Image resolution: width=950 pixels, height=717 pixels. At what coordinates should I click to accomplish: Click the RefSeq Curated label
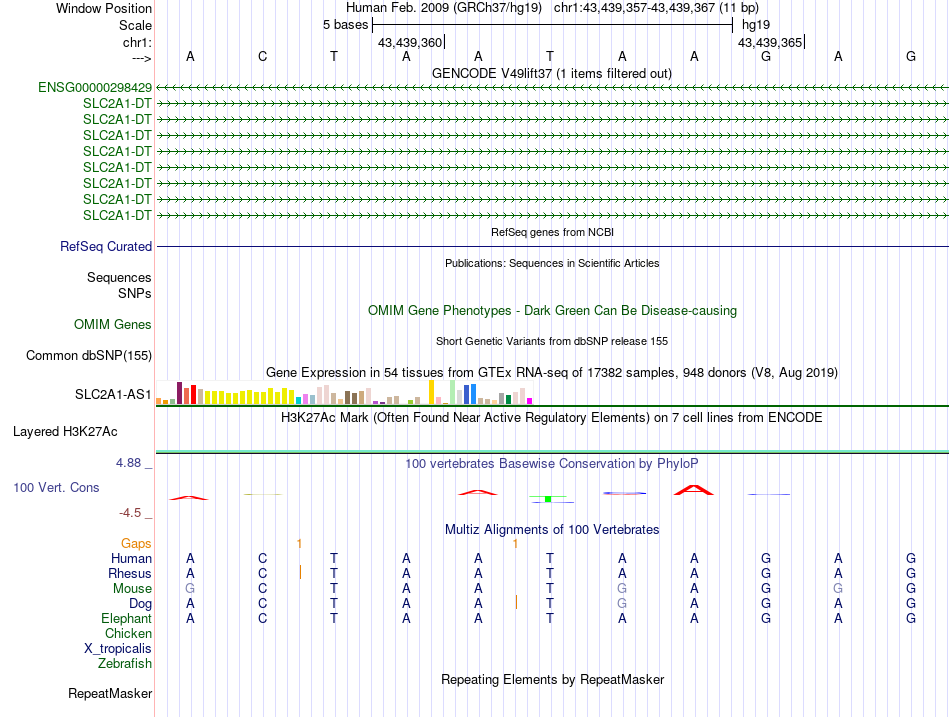(x=106, y=247)
